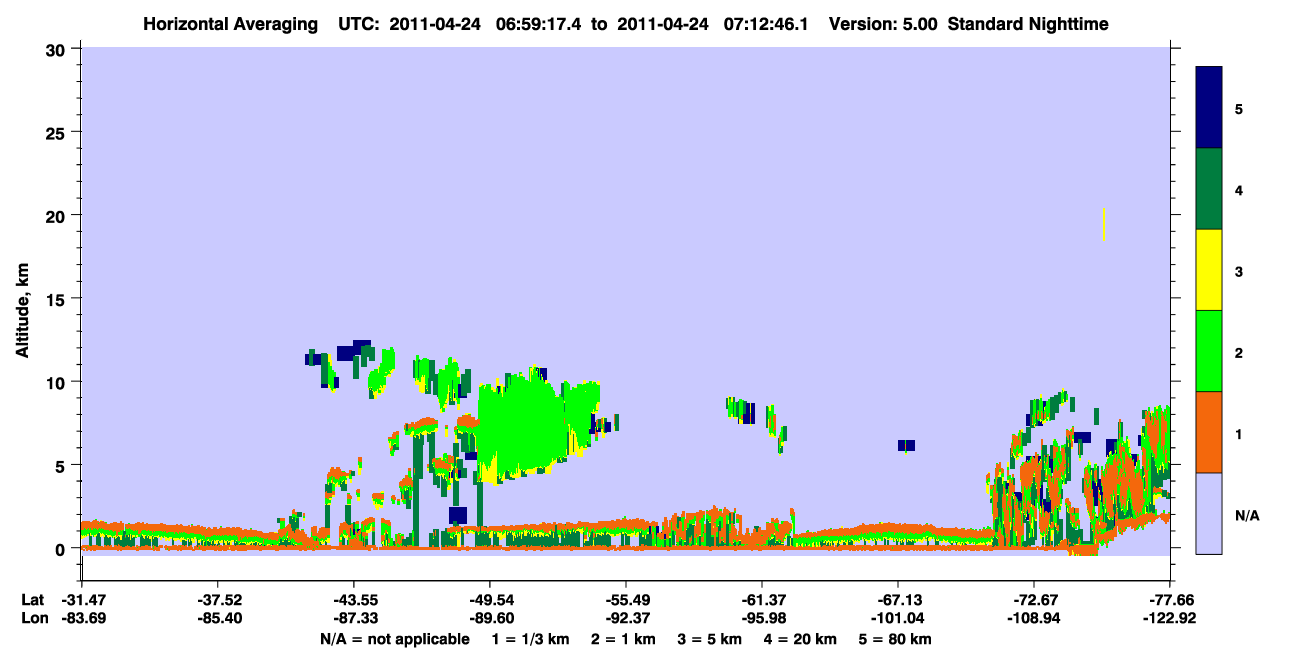1300x667 pixels.
Task: Click latitude value -67.13
Action: click(898, 600)
